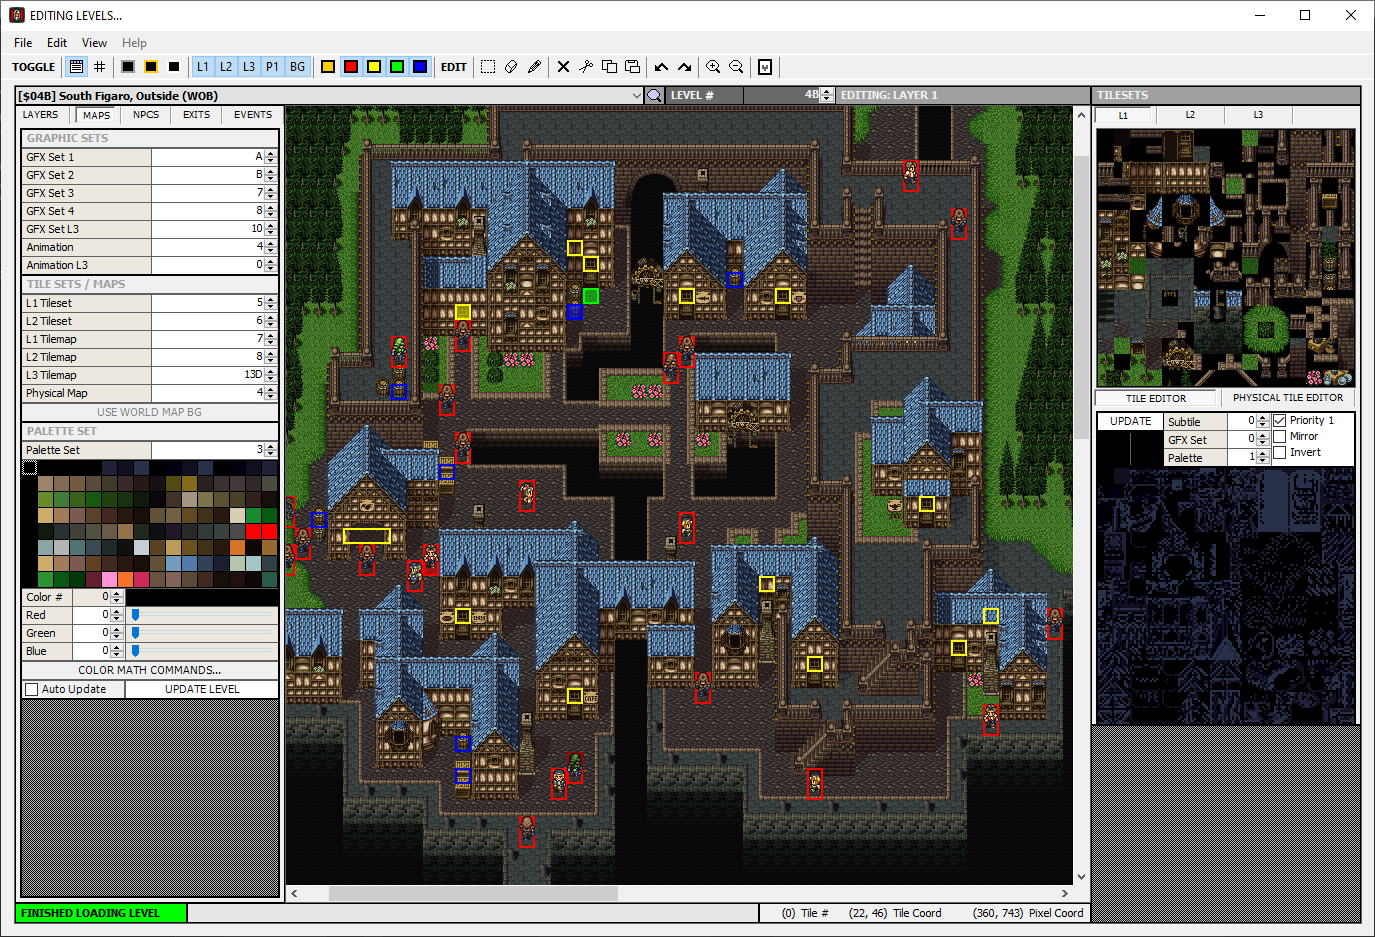Open the View menu
Viewport: 1375px width, 937px height.
pos(94,43)
